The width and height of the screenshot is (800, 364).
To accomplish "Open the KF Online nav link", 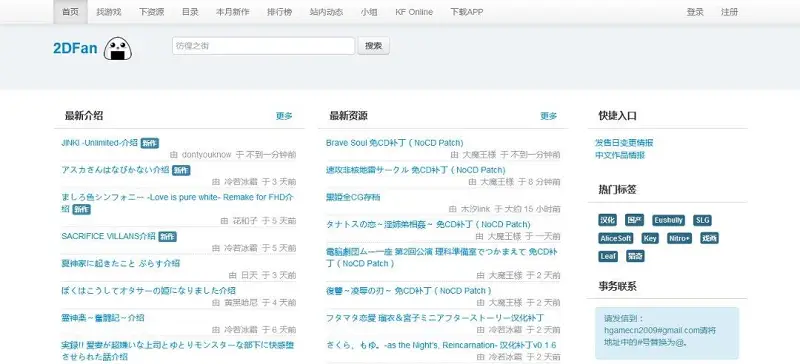I will [x=414, y=12].
